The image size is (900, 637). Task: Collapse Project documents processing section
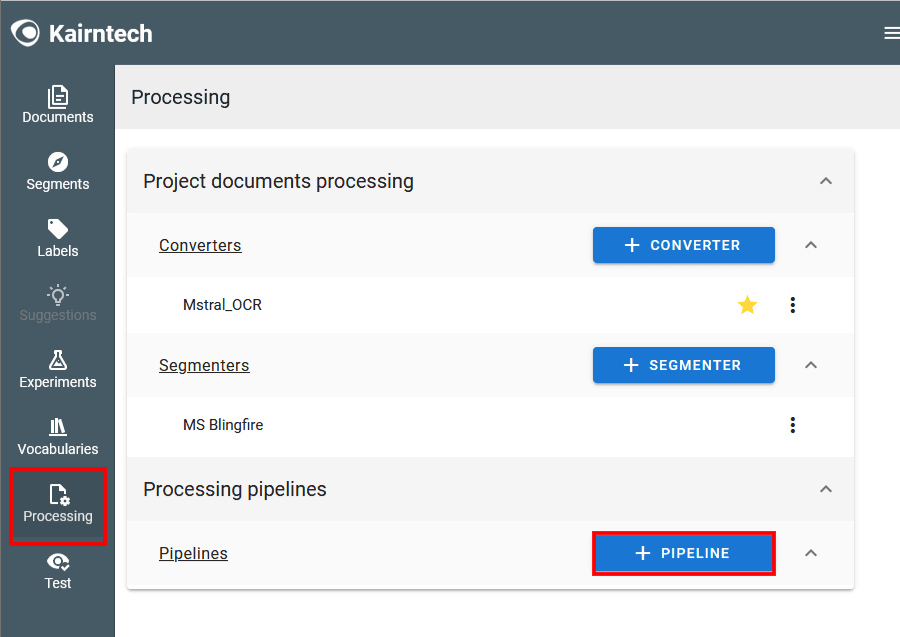(x=826, y=181)
